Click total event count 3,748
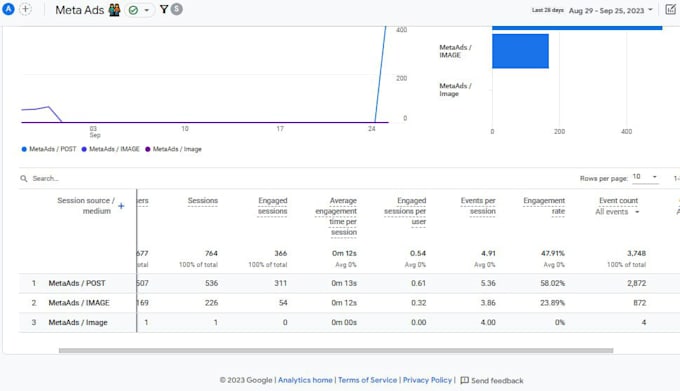680x391 pixels. (x=637, y=253)
